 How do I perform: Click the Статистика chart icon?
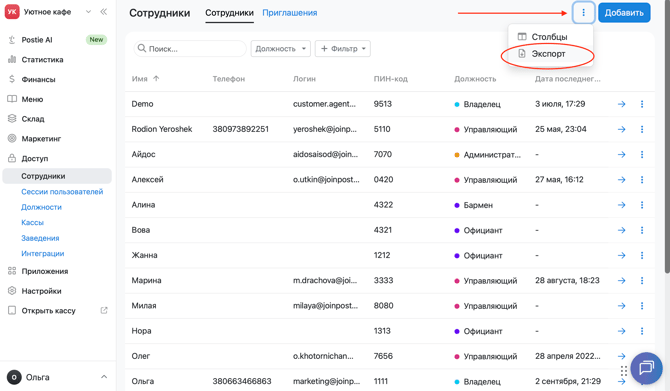(12, 59)
